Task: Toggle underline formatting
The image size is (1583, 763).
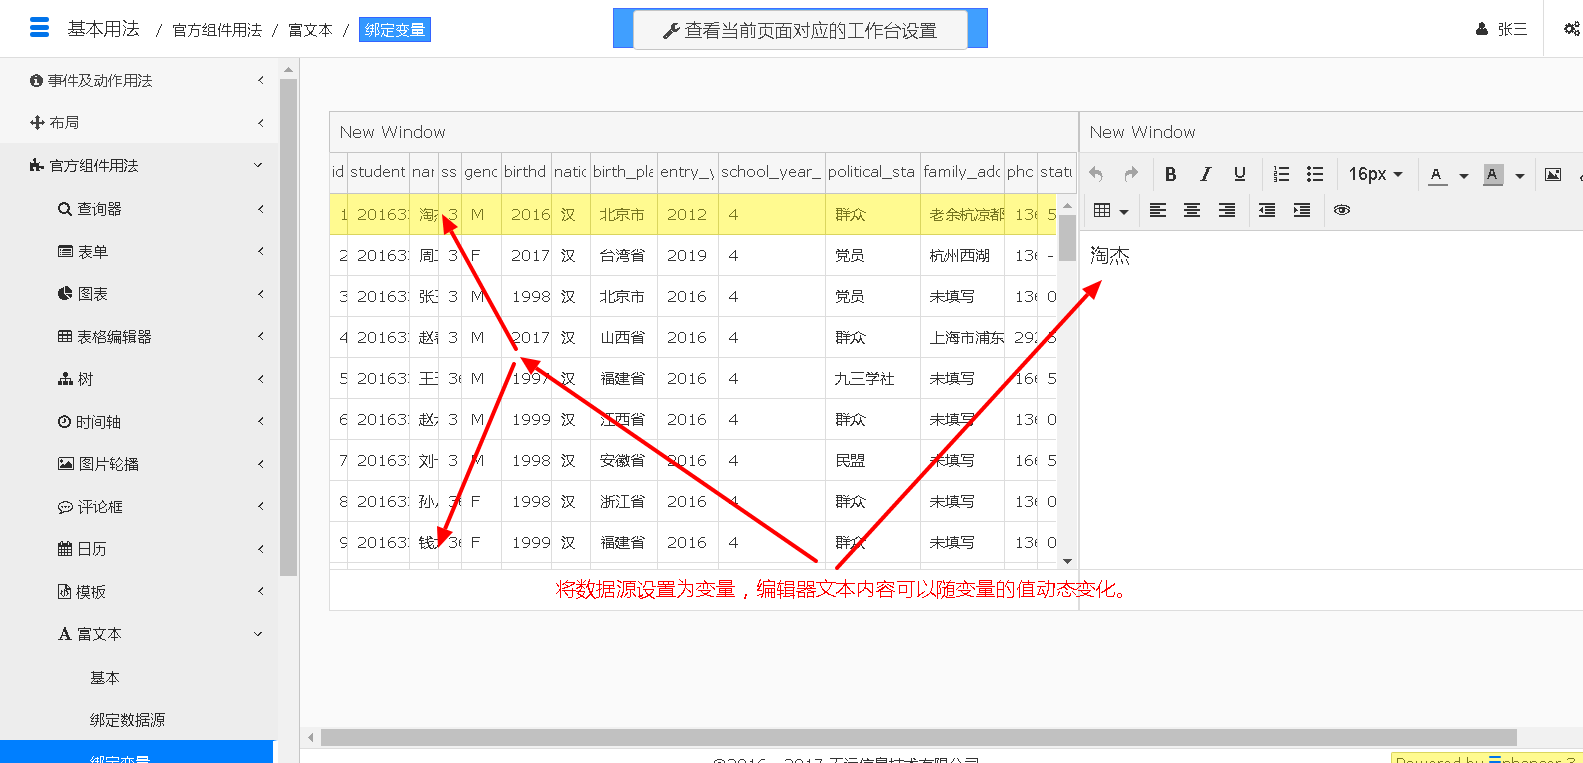Action: click(1240, 174)
